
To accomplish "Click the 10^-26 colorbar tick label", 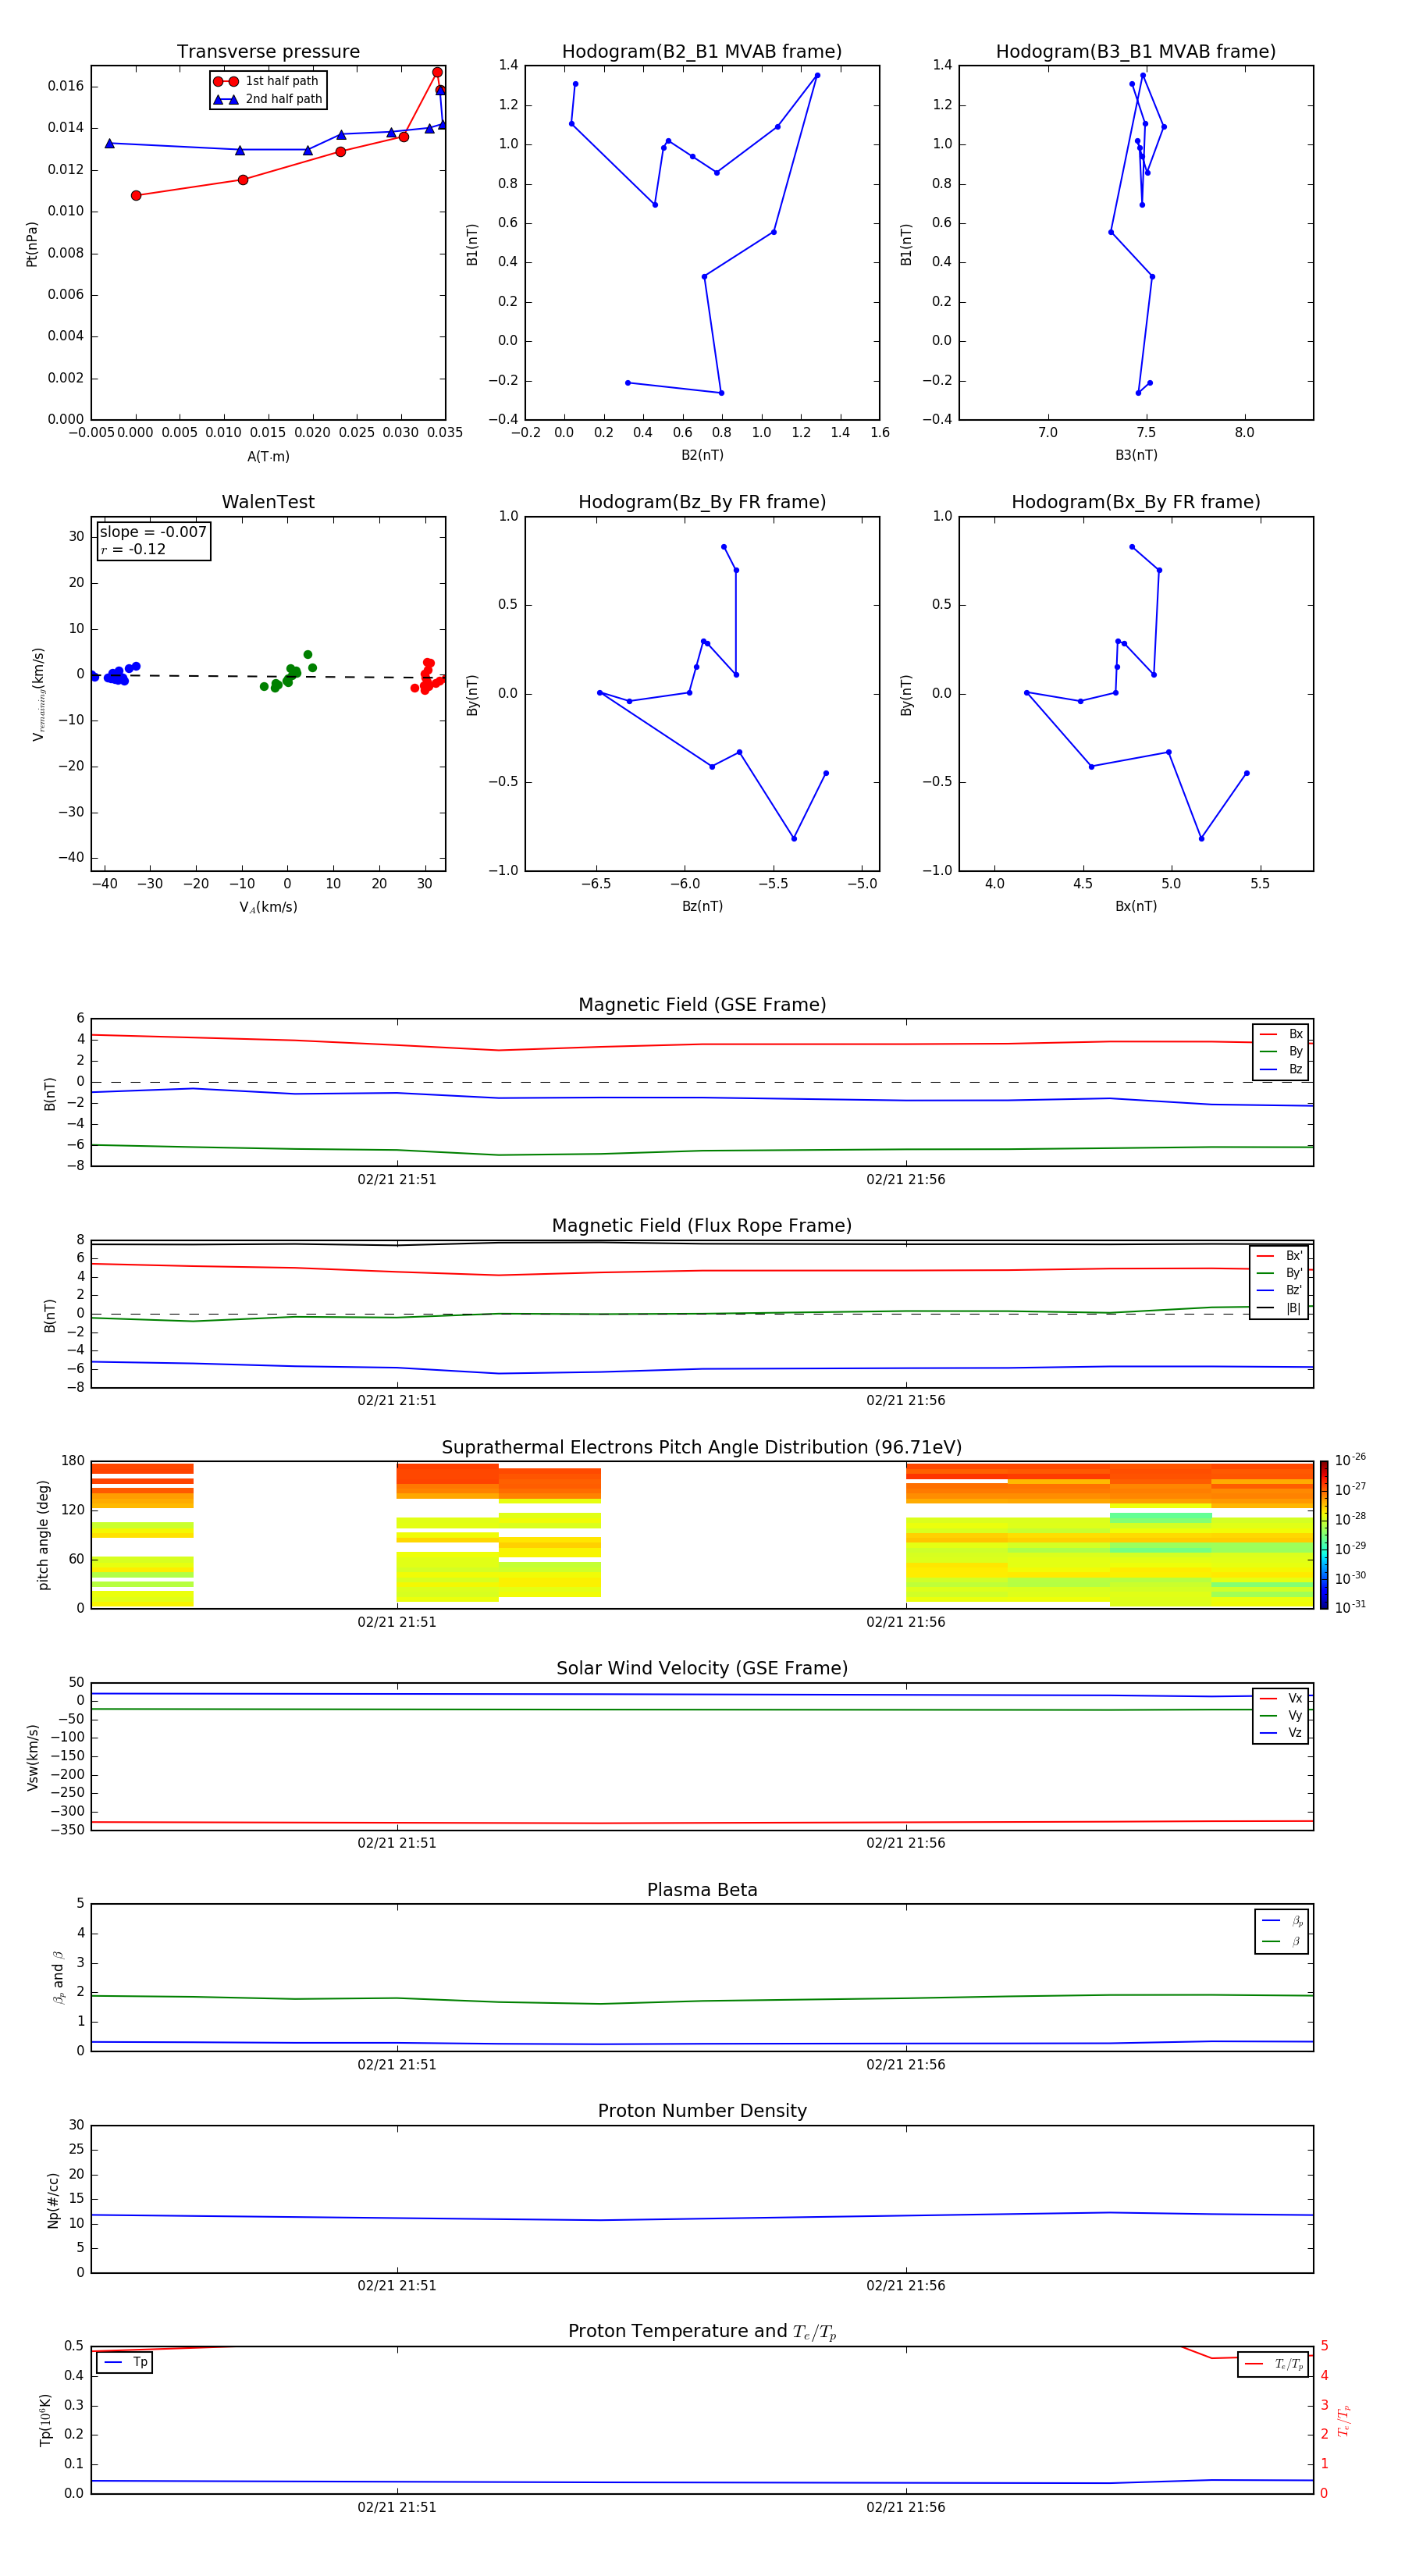I will tap(1350, 1460).
